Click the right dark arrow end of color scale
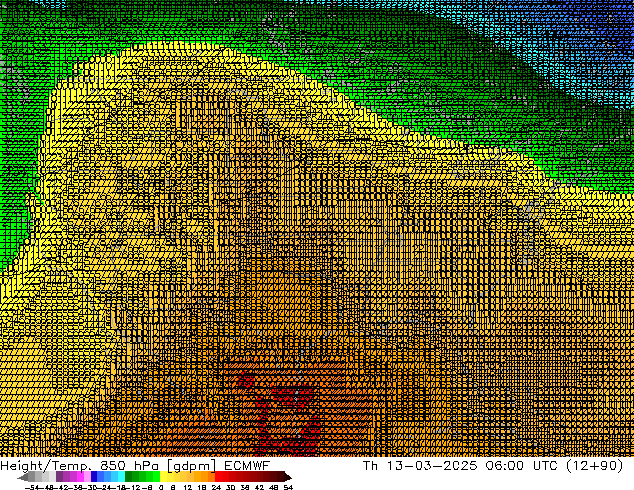The height and width of the screenshot is (490, 634). click(x=288, y=477)
